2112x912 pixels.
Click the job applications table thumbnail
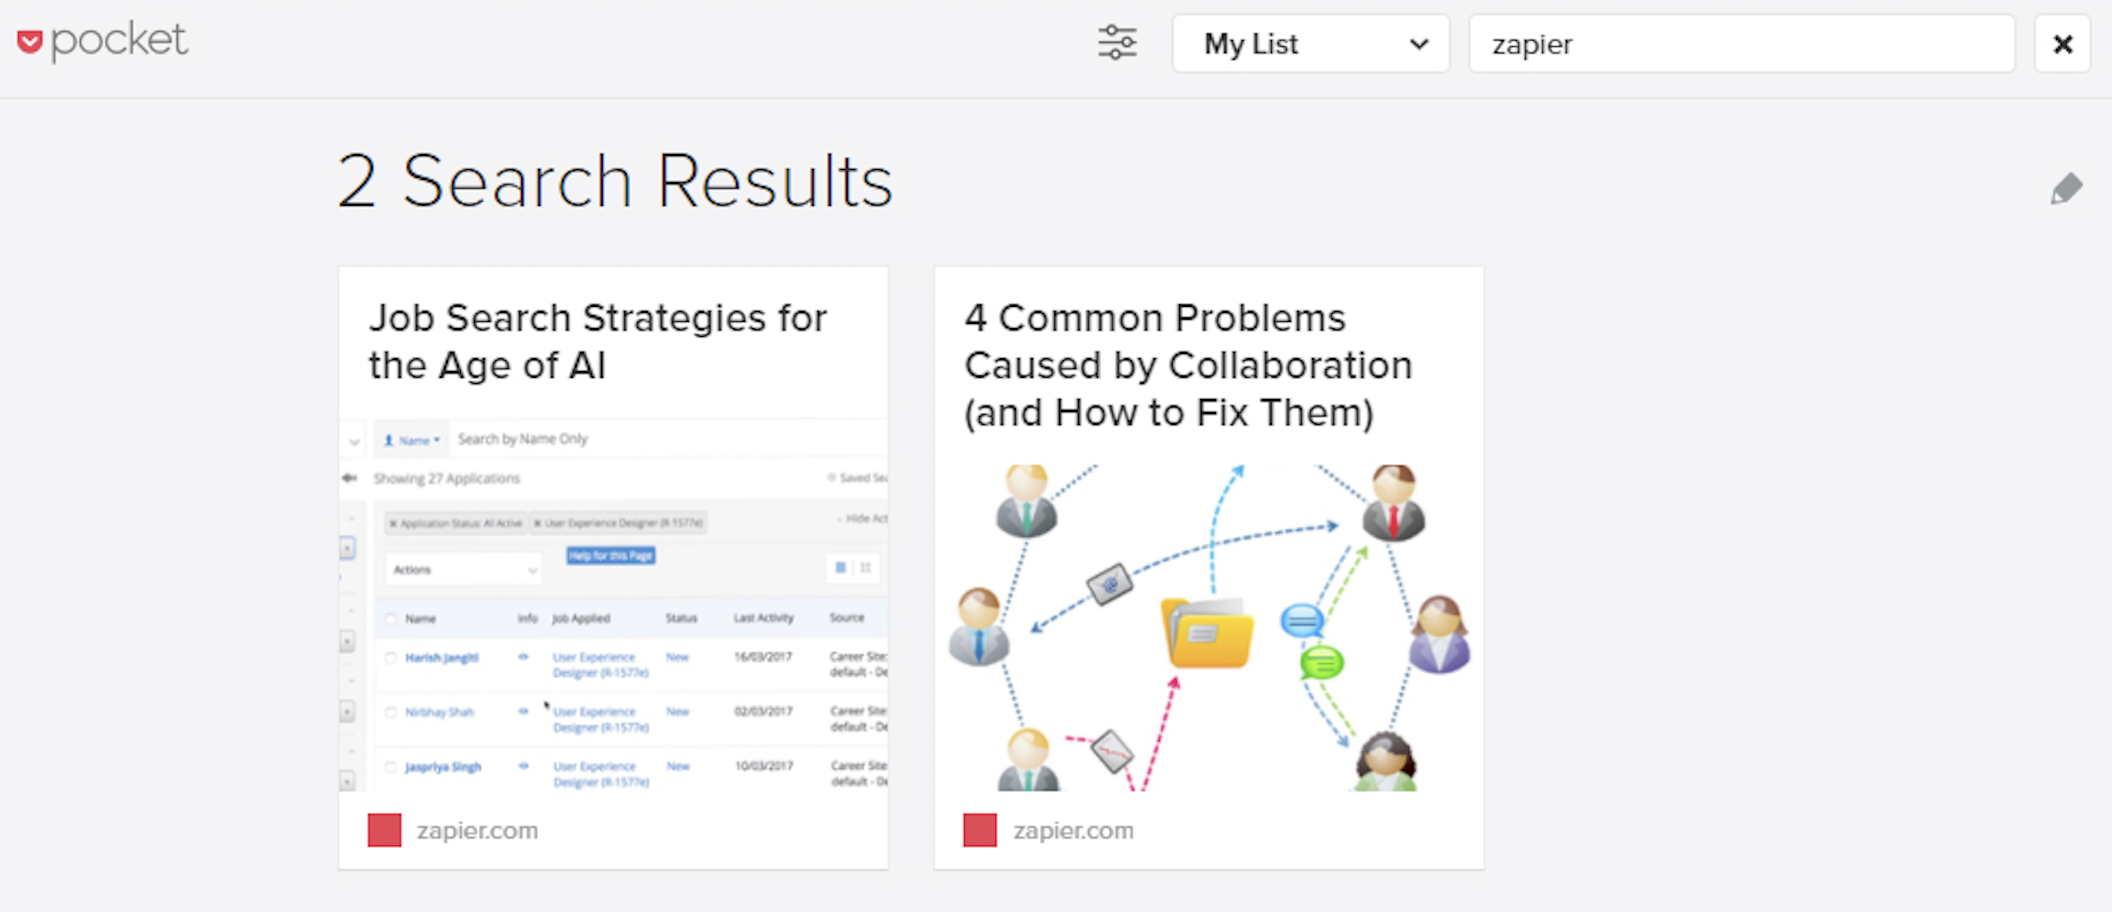tap(613, 604)
